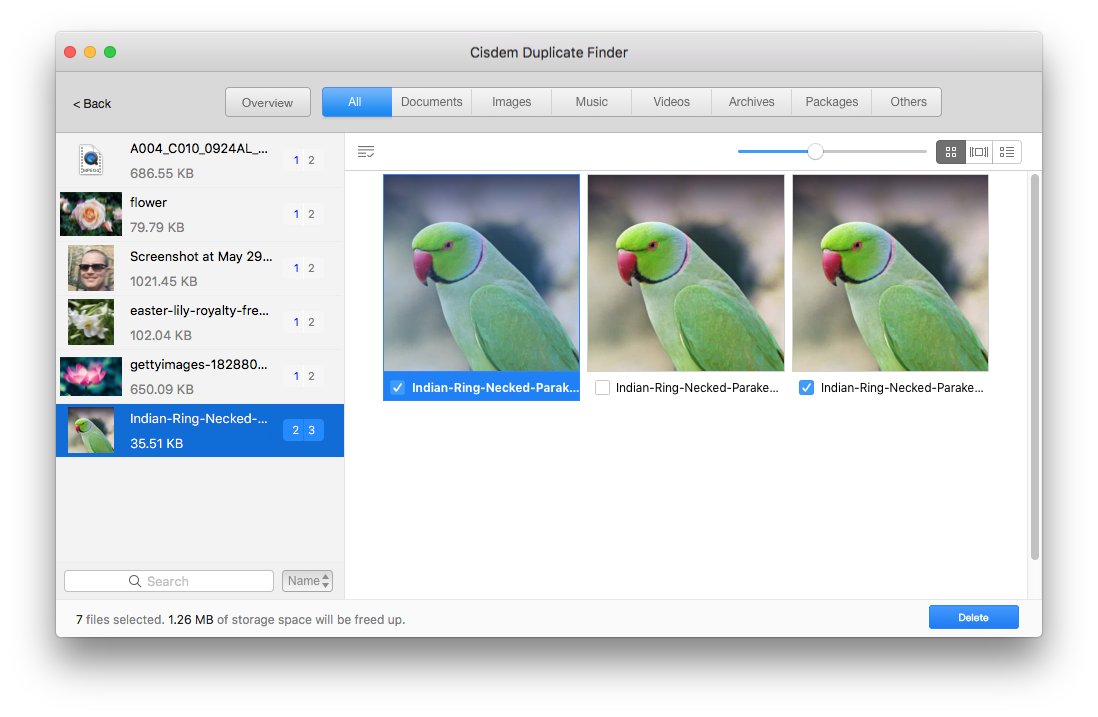Screen dimensions: 1098x717
Task: Open the Name sort dropdown
Action: point(307,580)
